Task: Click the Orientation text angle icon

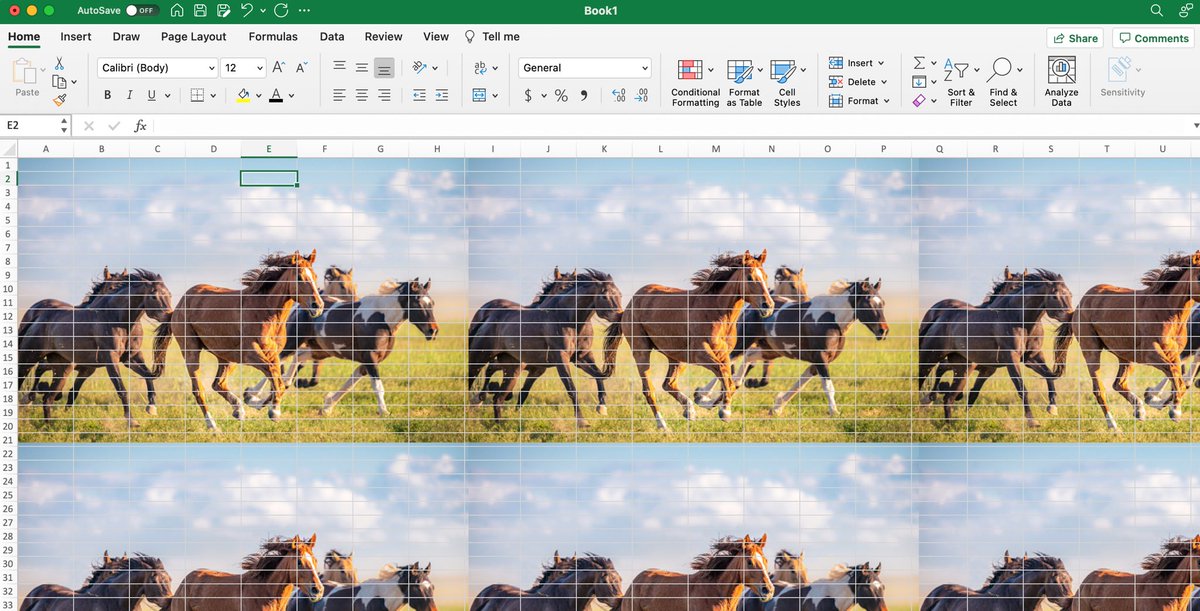Action: pyautogui.click(x=419, y=67)
